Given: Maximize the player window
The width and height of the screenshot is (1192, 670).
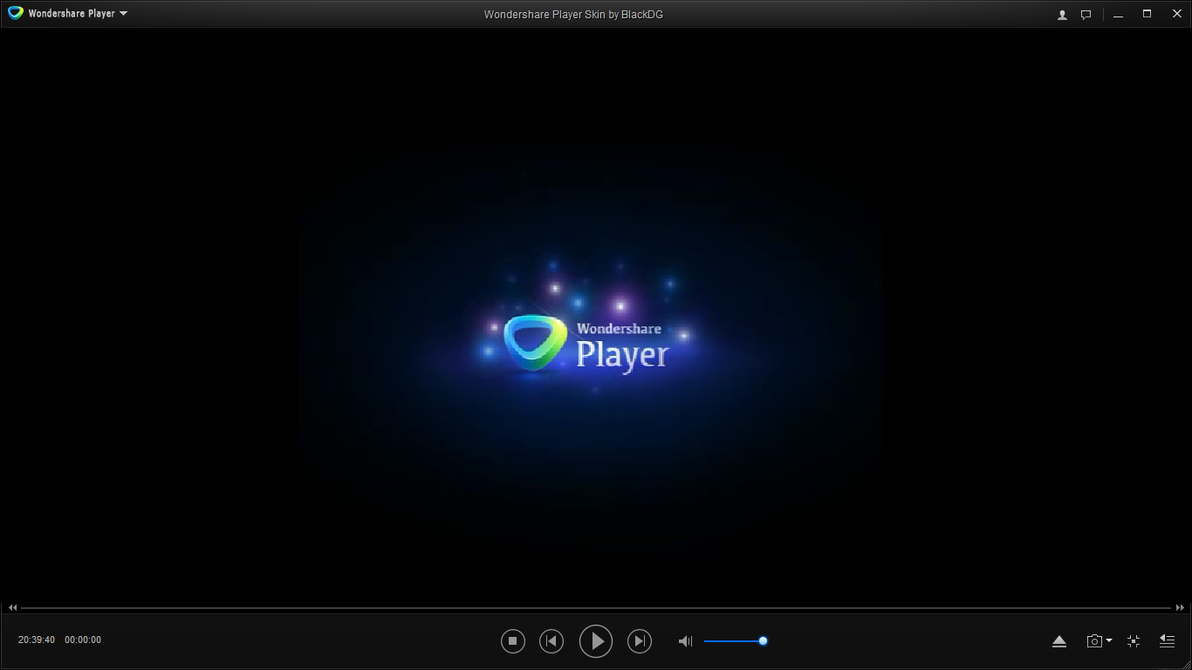Looking at the screenshot, I should [1147, 14].
